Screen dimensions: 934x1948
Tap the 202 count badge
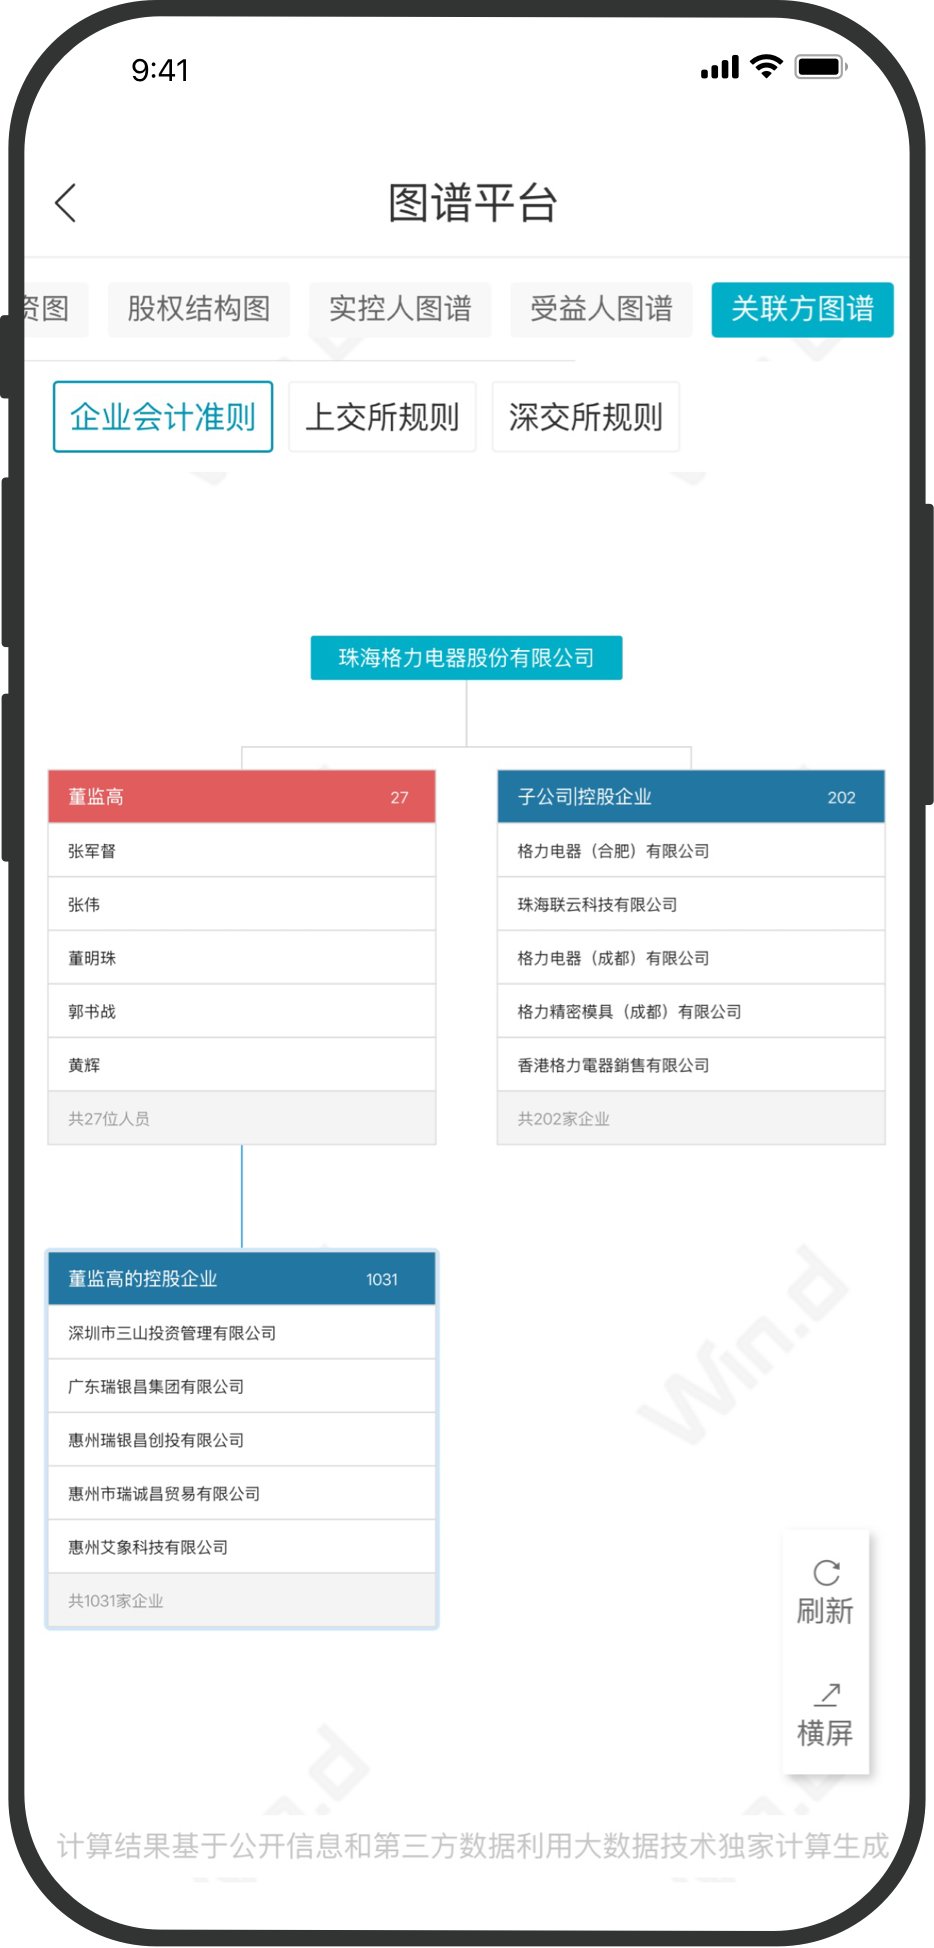click(x=842, y=797)
